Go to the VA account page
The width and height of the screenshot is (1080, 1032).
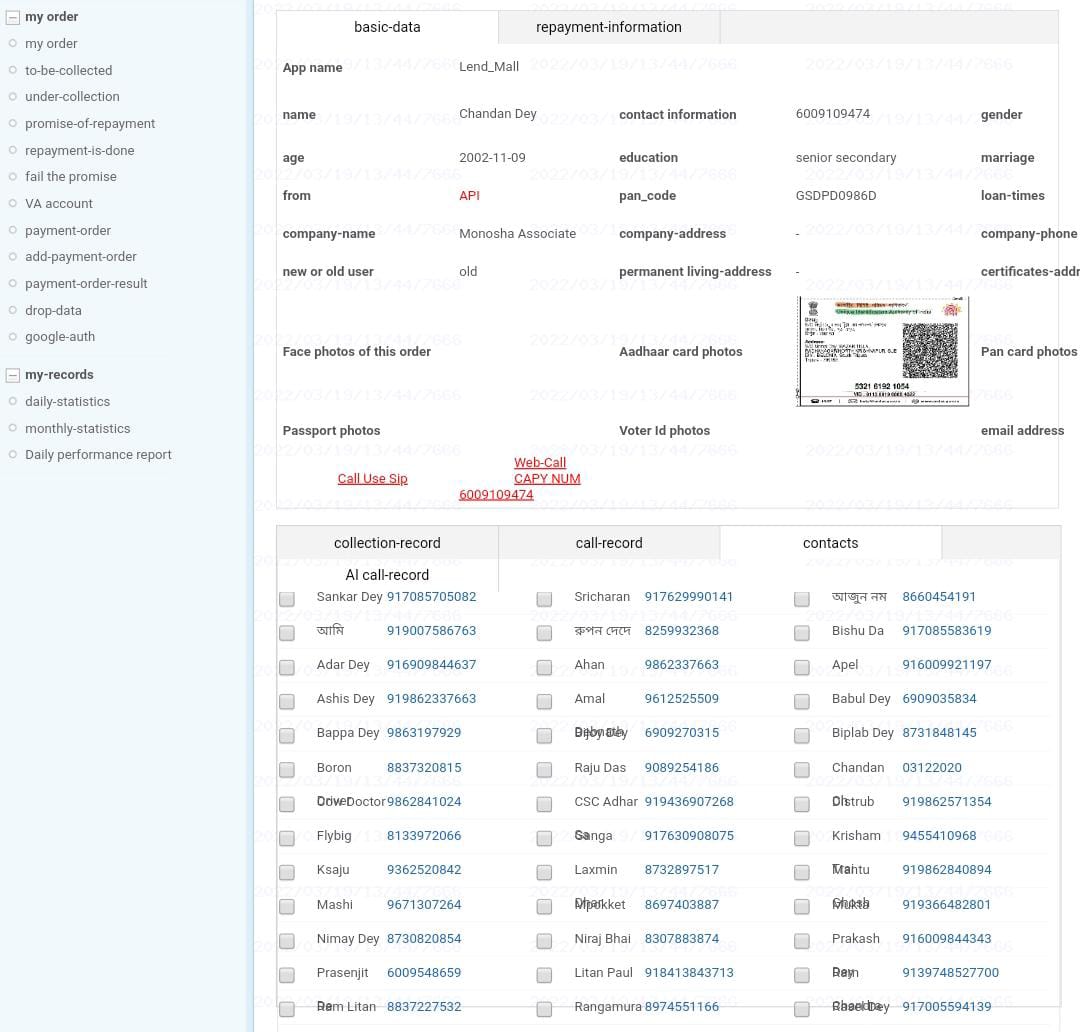pos(58,203)
